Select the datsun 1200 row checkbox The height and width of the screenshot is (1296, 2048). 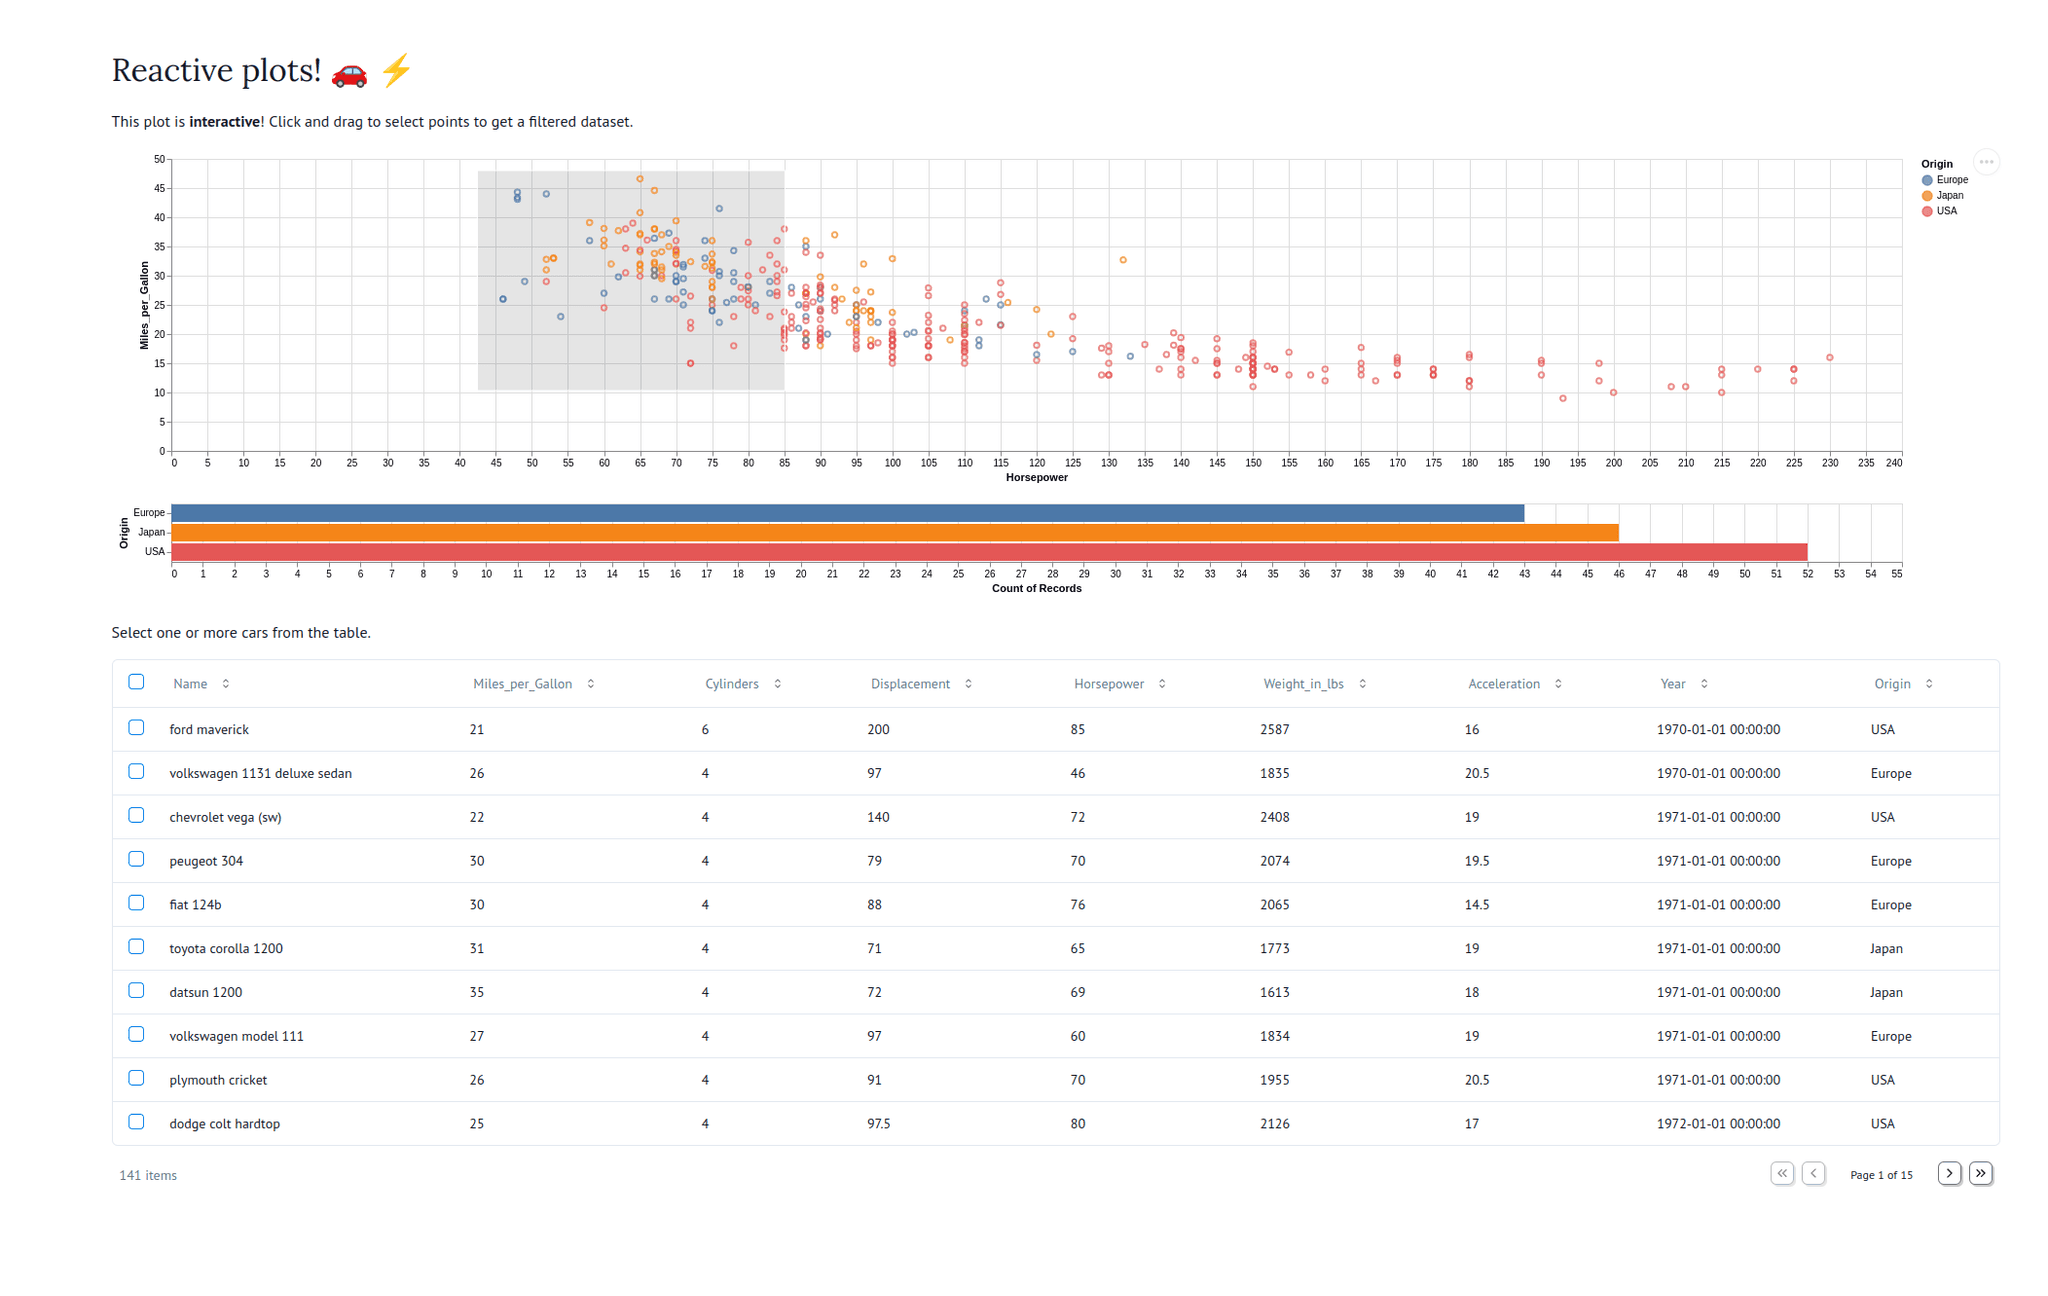[137, 991]
